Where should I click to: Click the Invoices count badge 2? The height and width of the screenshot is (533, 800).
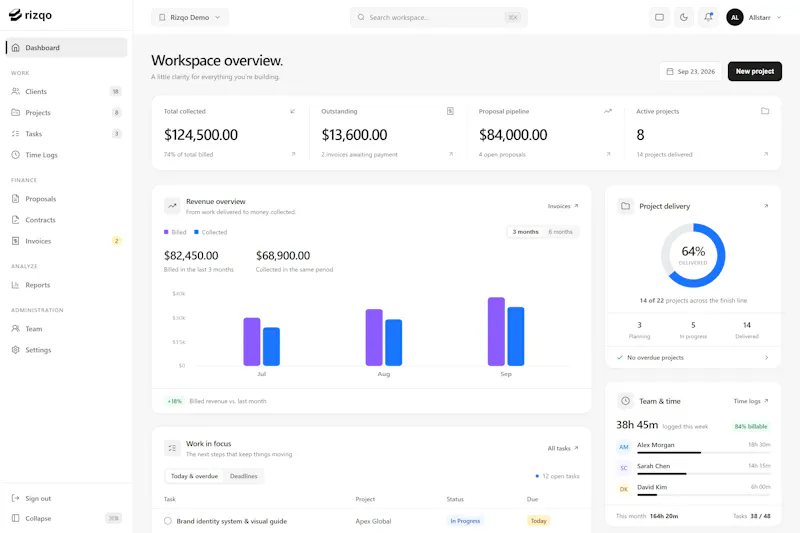116,241
